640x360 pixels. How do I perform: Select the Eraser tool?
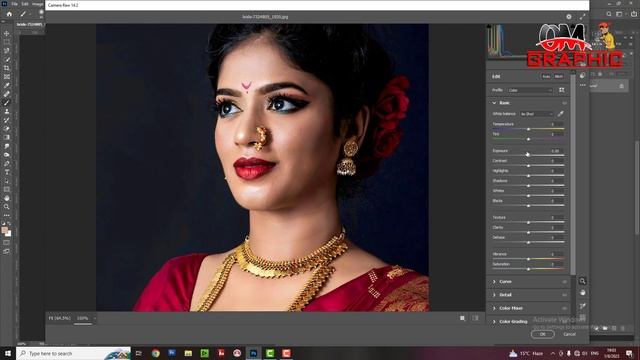coord(7,129)
